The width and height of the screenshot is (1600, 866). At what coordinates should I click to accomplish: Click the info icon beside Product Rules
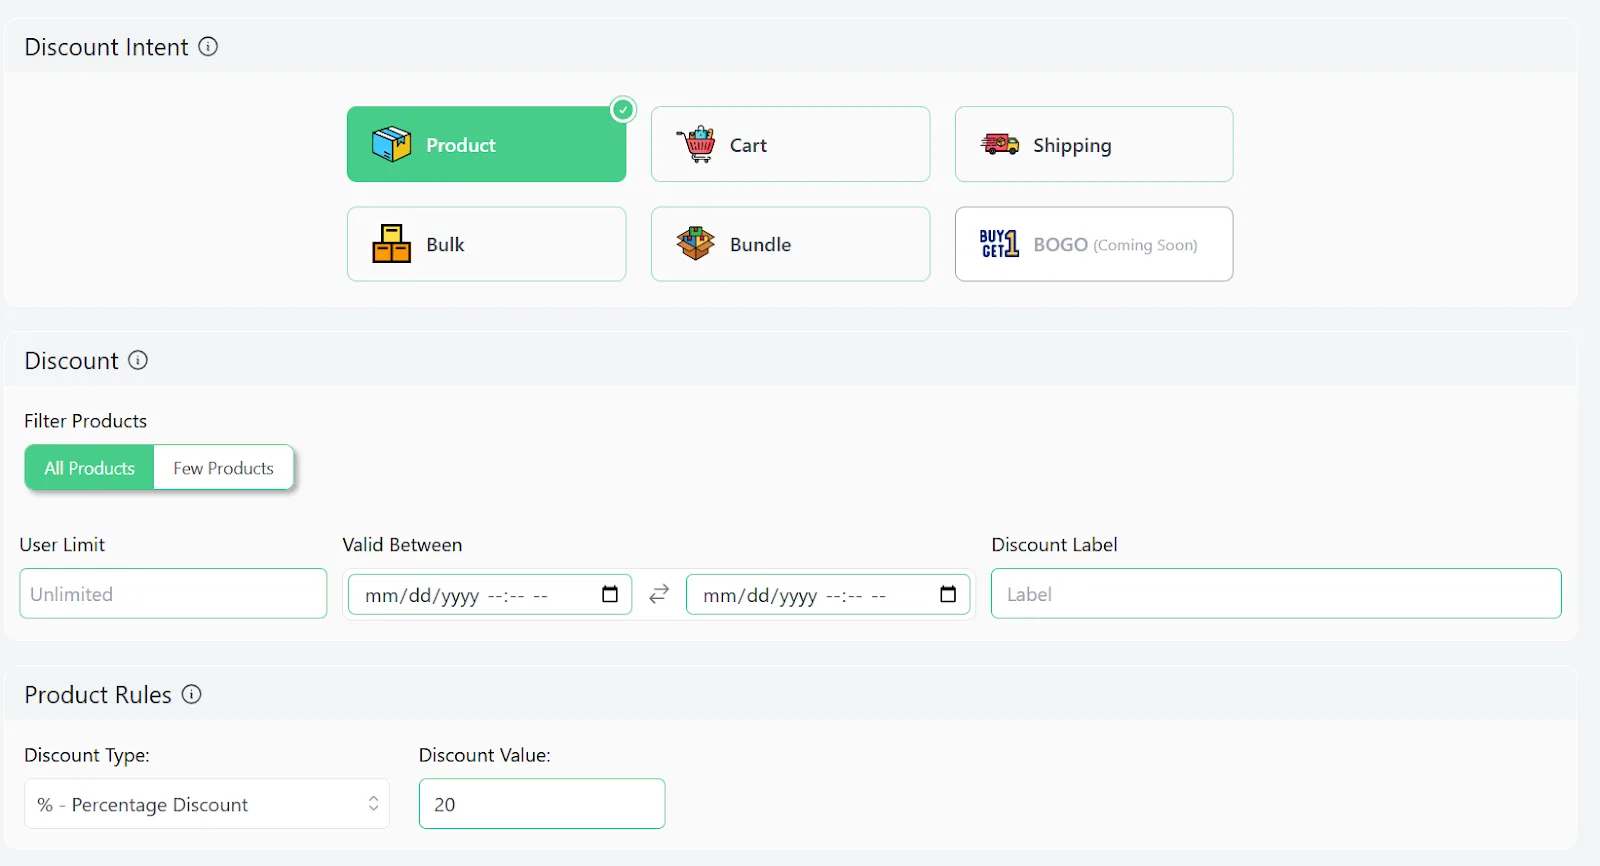192,694
